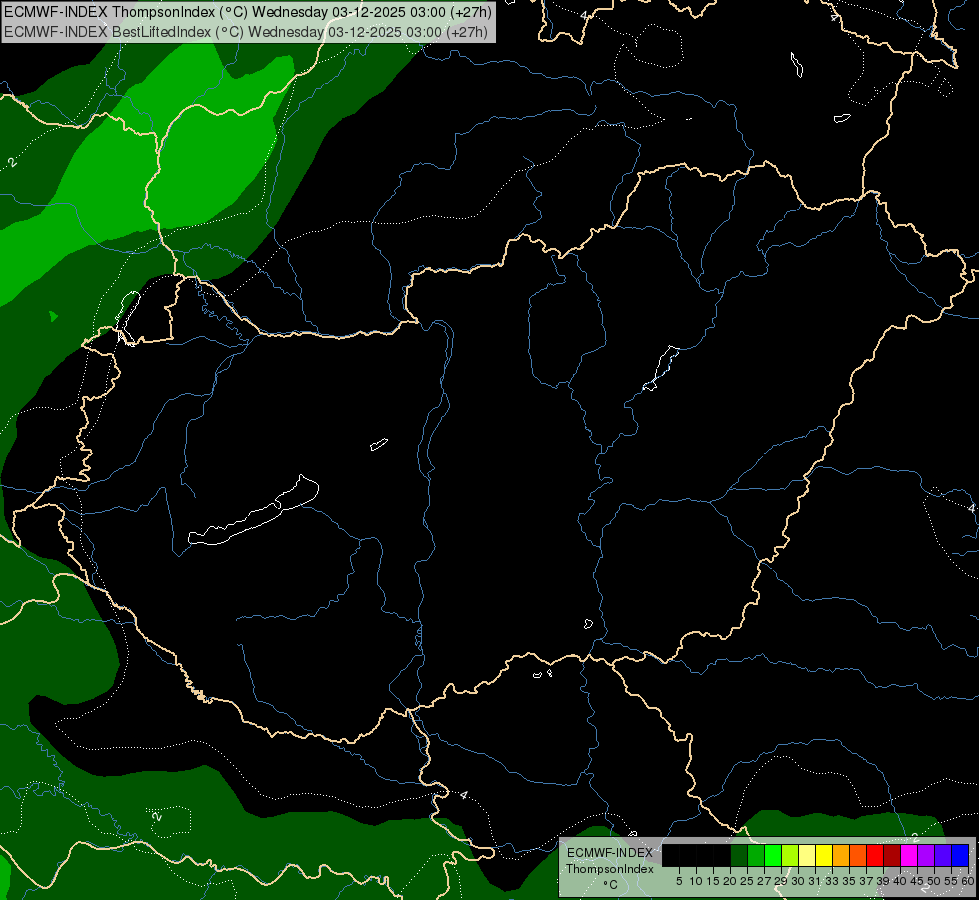This screenshot has height=900, width=979.
Task: Pick the indigo 50–55 legend swatch
Action: coord(943,855)
